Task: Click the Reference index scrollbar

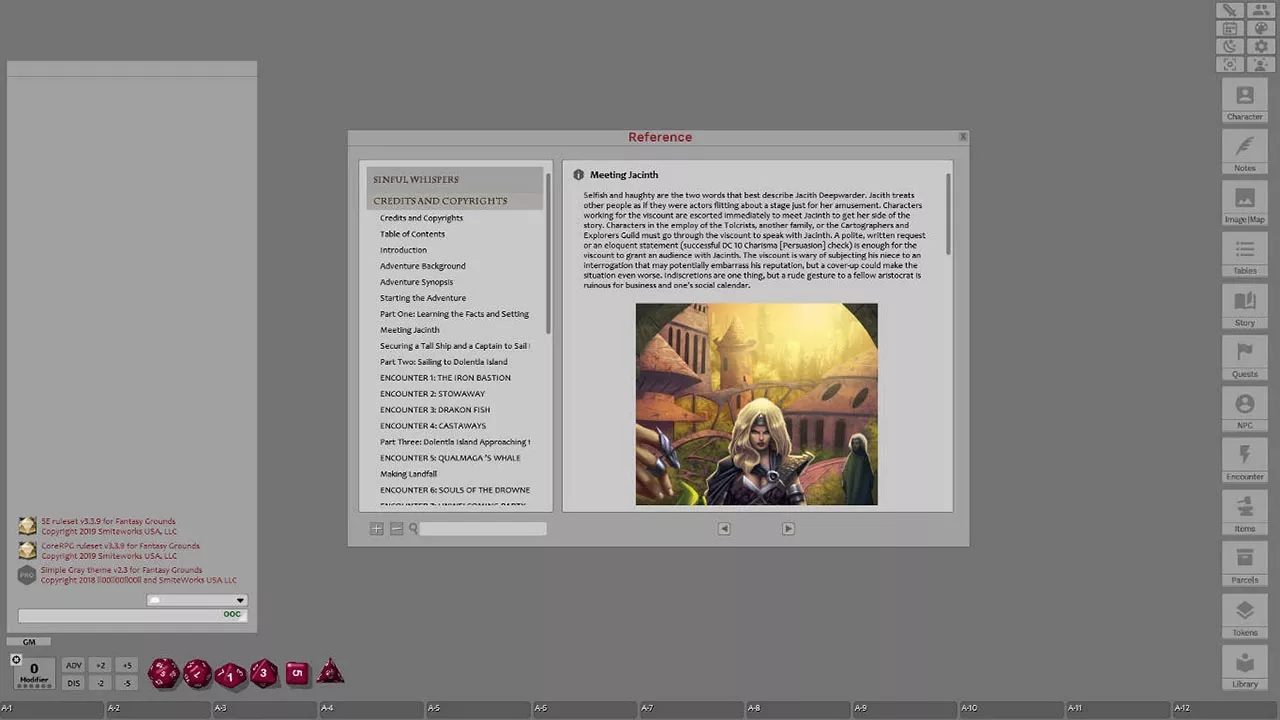Action: click(x=548, y=254)
